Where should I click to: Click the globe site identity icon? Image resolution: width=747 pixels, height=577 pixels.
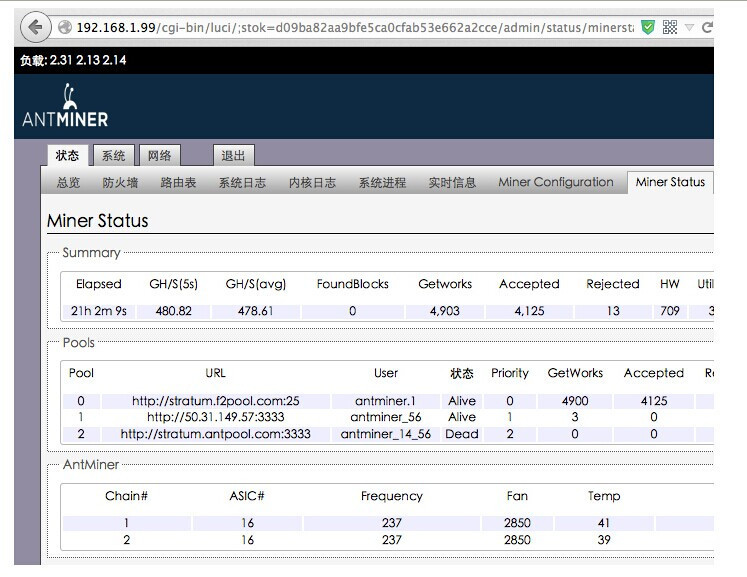(64, 27)
